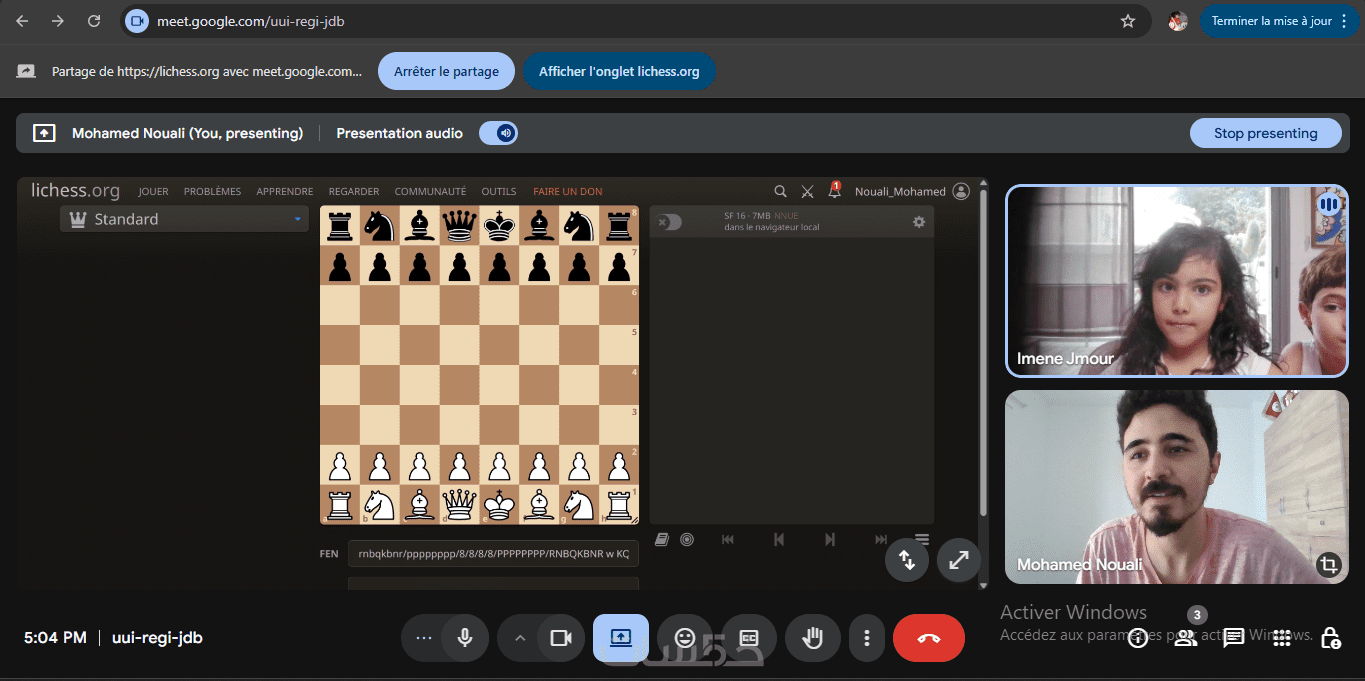Screen dimensions: 1365x681
Task: Go forward in the browser
Action: tap(58, 21)
